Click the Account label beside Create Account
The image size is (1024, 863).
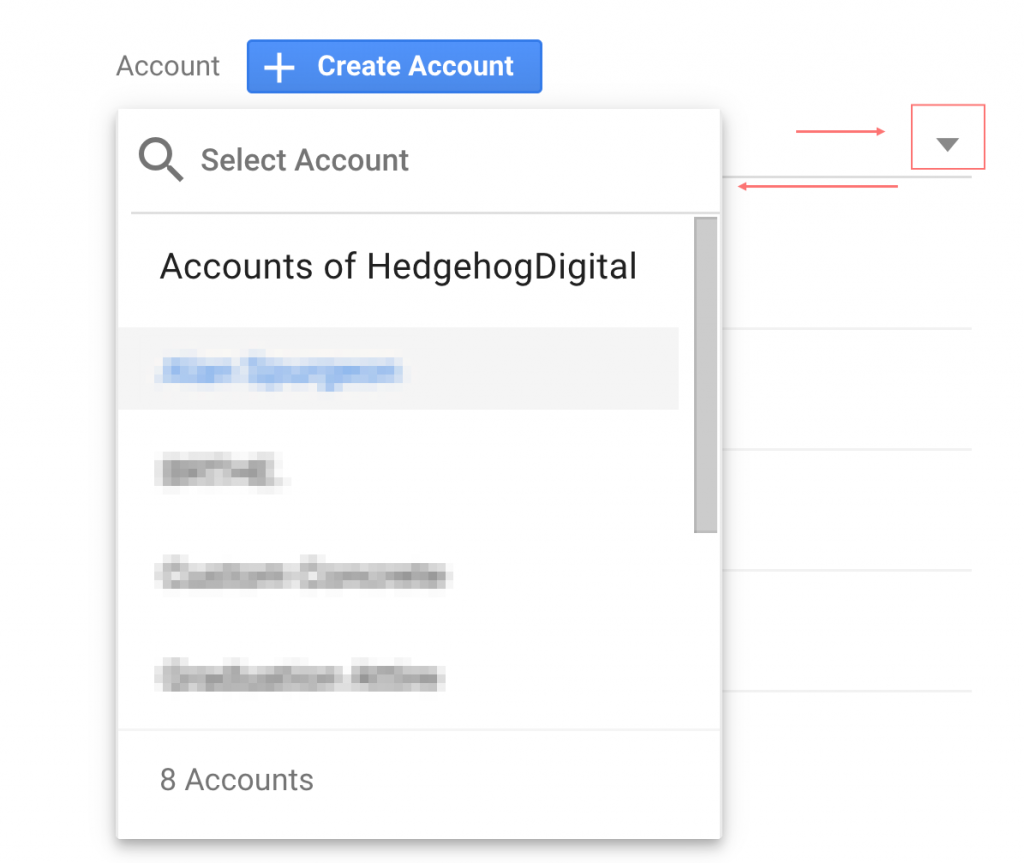pos(168,67)
